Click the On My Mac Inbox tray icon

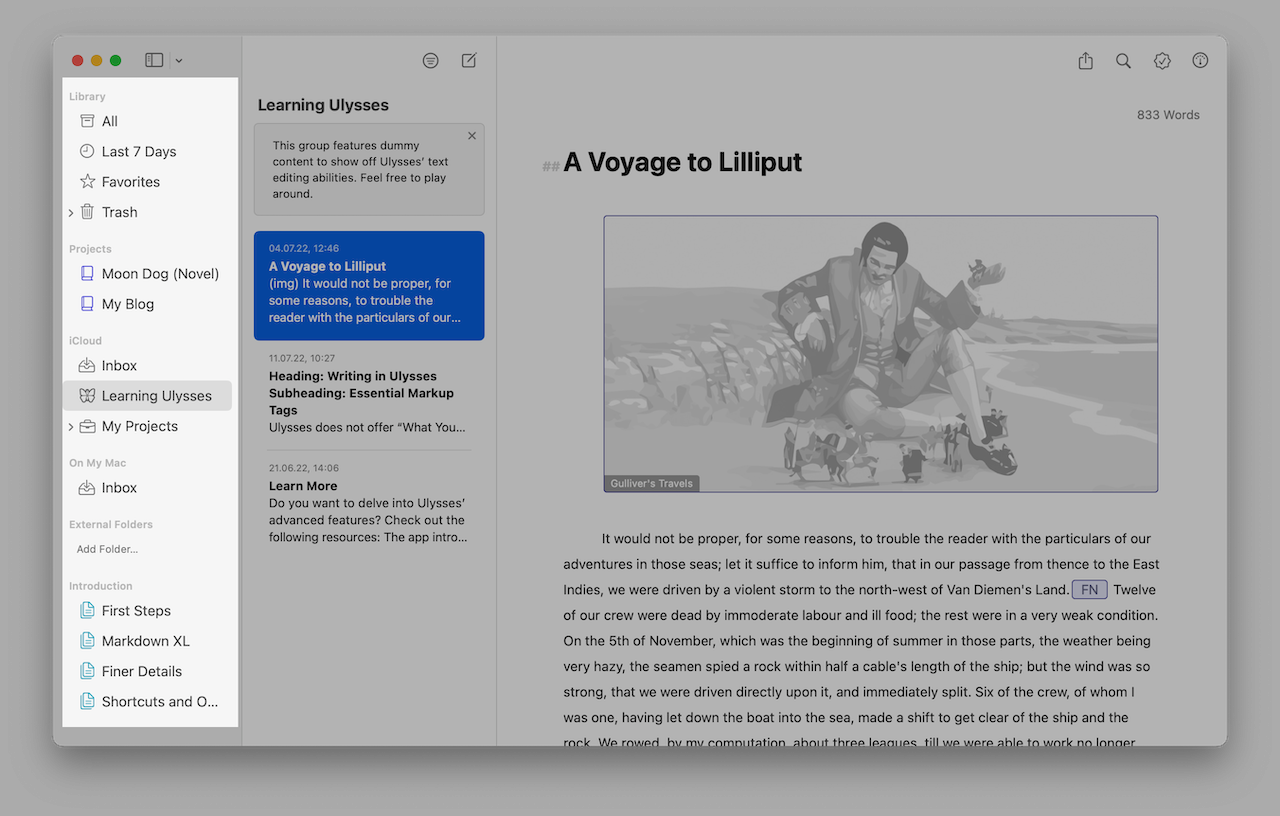tap(87, 488)
